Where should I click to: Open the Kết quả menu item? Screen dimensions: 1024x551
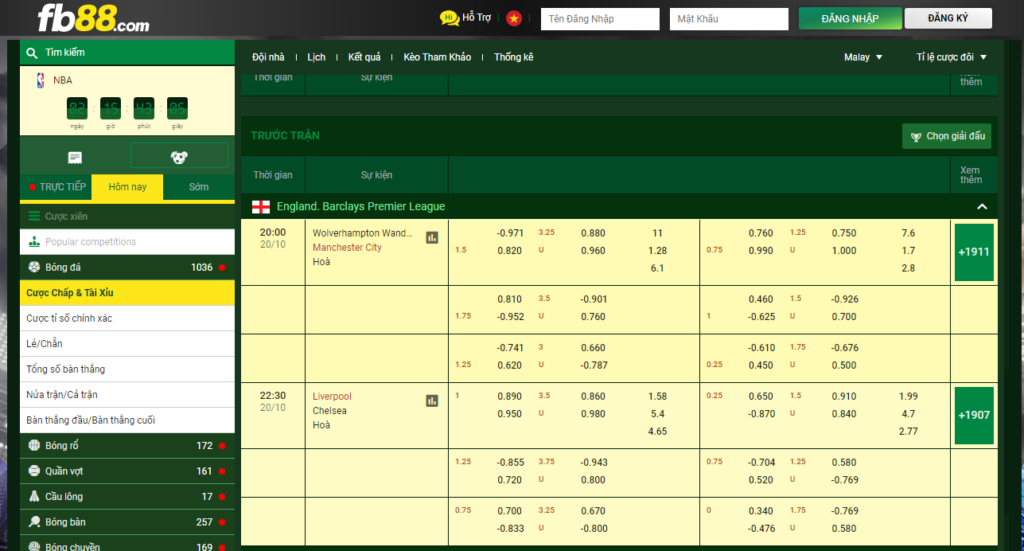[x=364, y=57]
